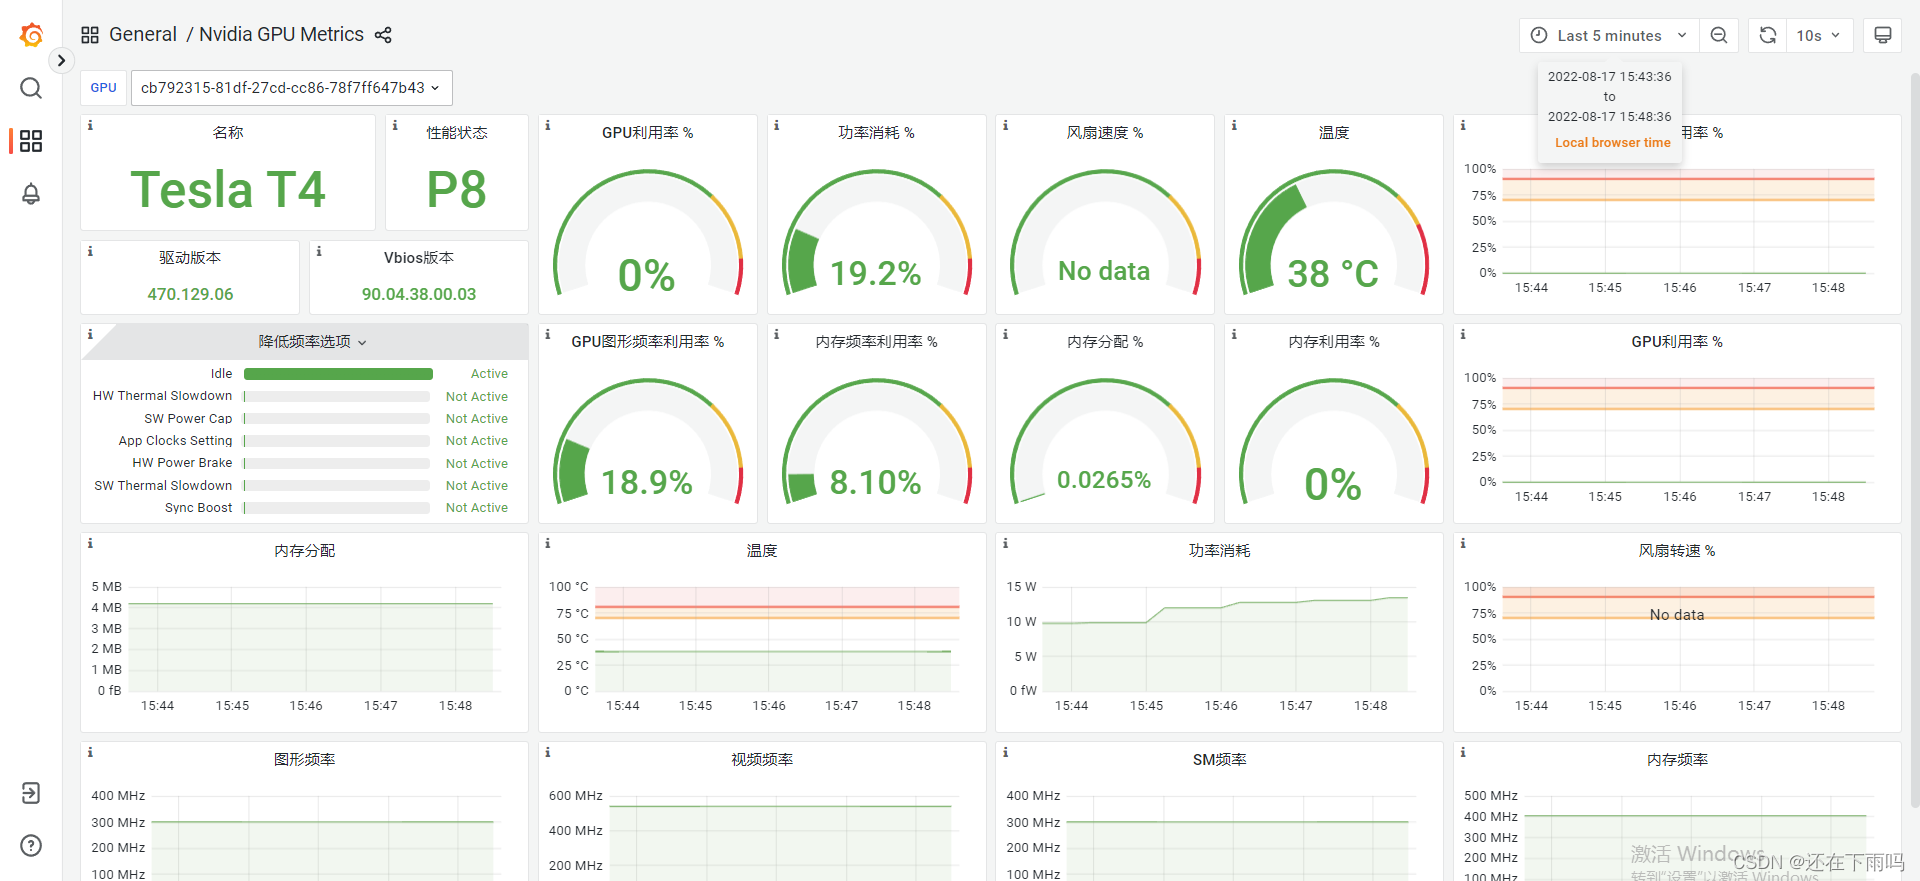The image size is (1920, 881).
Task: Click the Idle green status bar
Action: click(x=338, y=374)
